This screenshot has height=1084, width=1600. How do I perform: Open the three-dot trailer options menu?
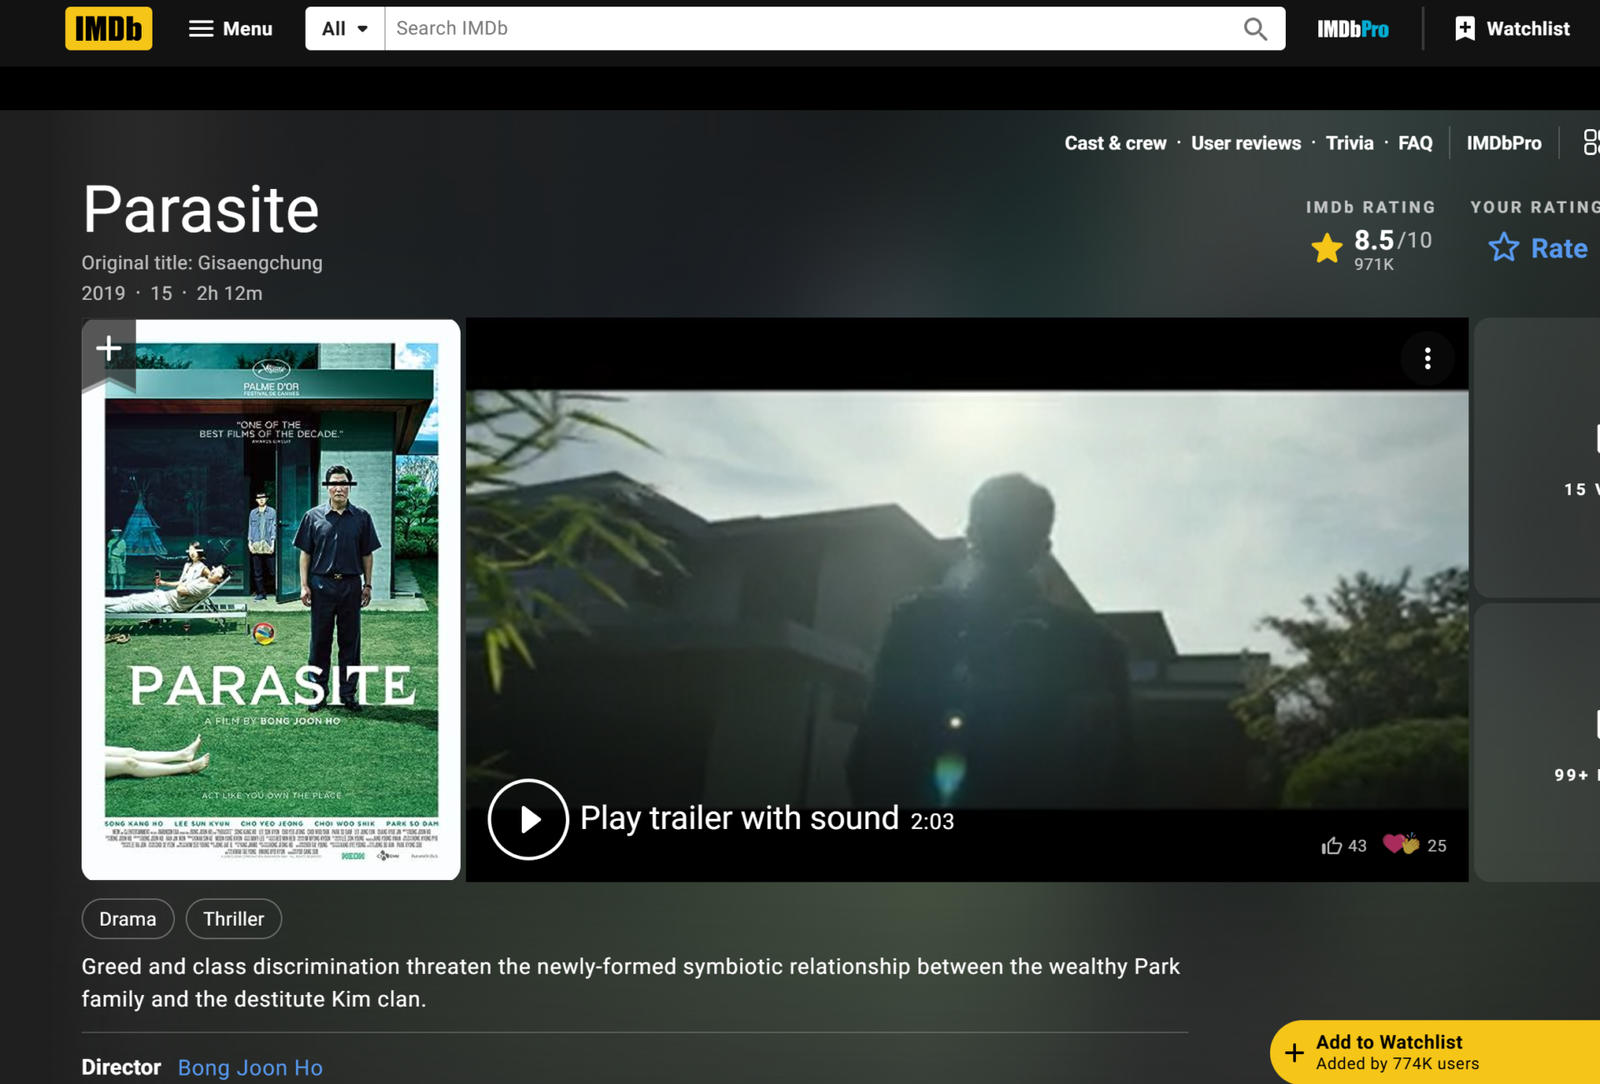click(x=1427, y=358)
